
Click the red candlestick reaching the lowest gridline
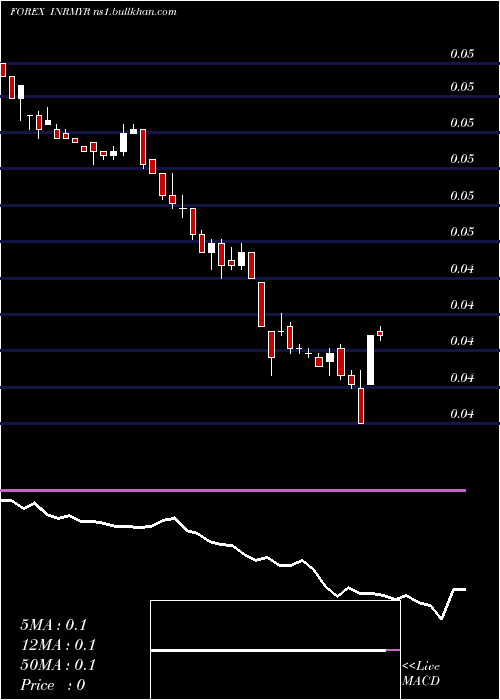[x=361, y=405]
